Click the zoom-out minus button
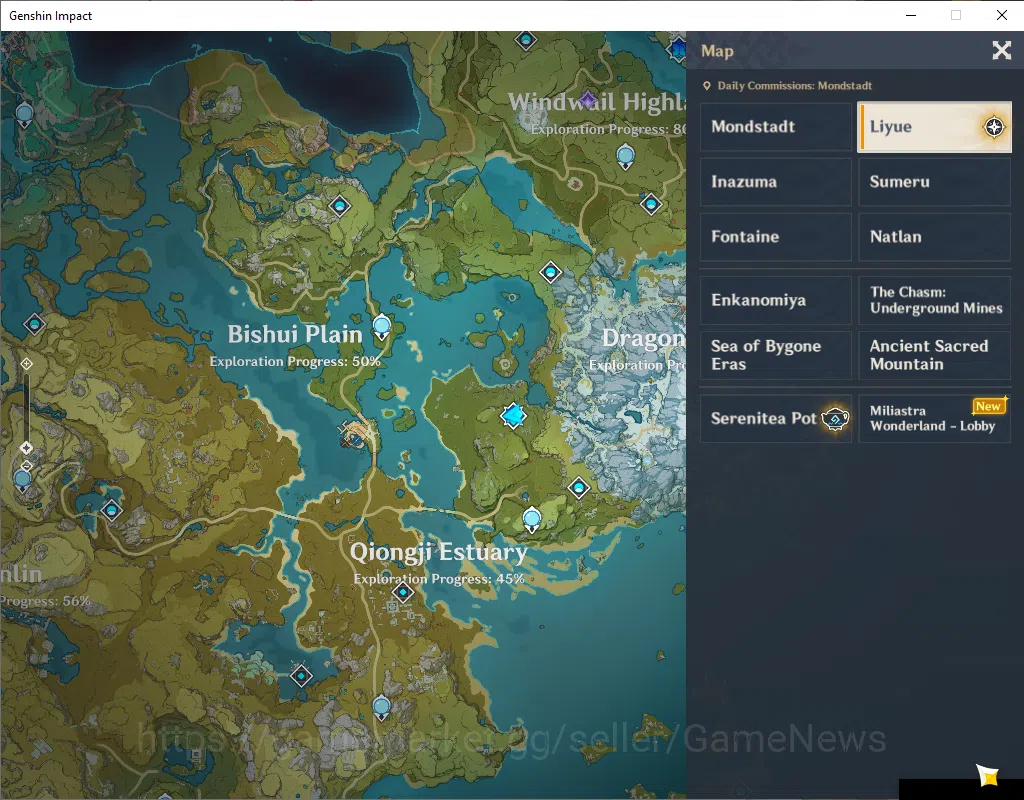1024x800 pixels. click(x=26, y=466)
